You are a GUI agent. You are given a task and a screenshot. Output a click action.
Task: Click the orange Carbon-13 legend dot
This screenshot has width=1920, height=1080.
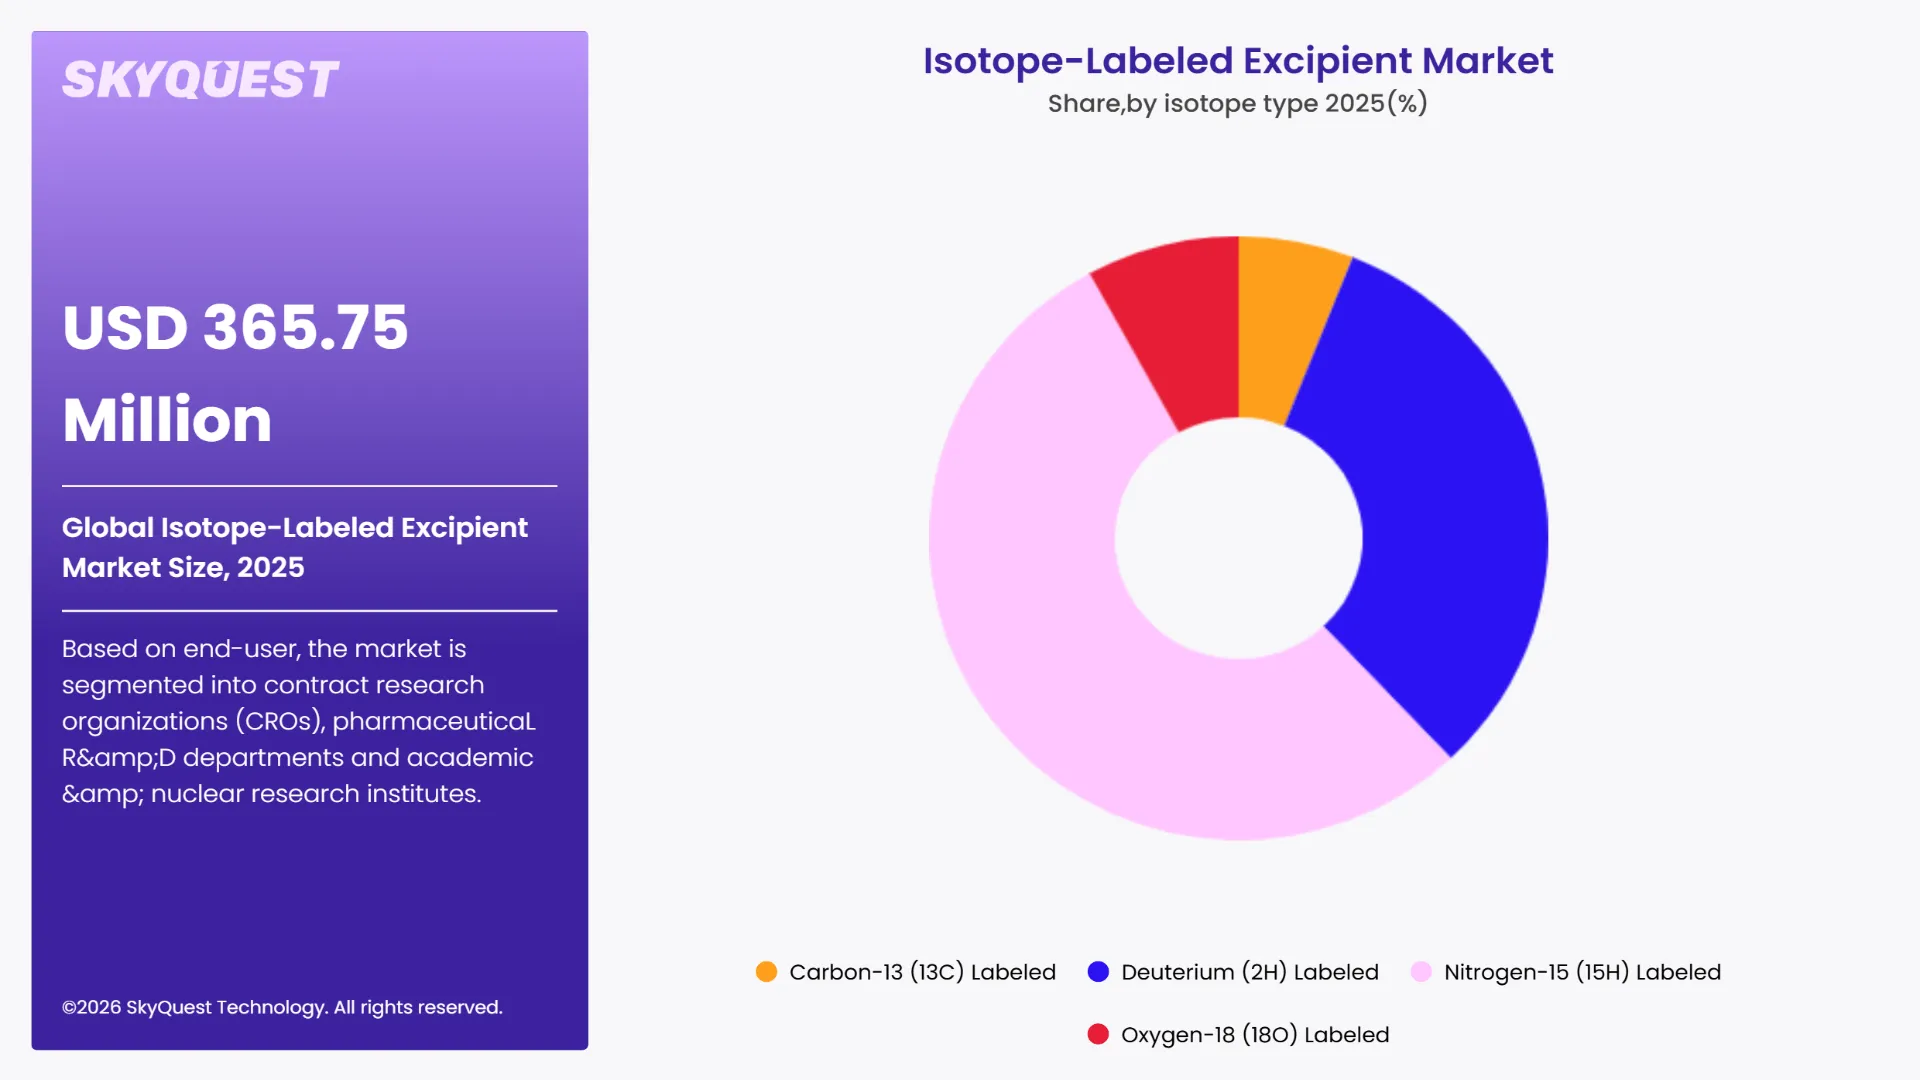coord(766,972)
